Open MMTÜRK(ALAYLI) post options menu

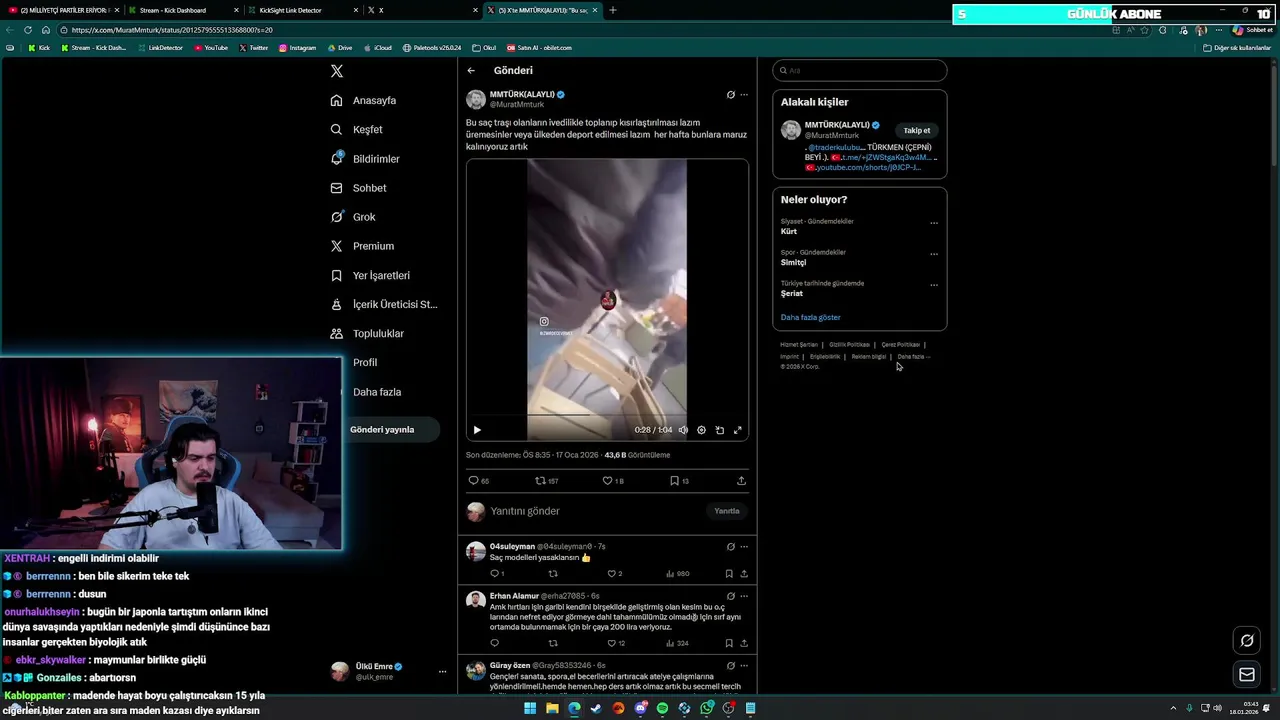coord(744,95)
